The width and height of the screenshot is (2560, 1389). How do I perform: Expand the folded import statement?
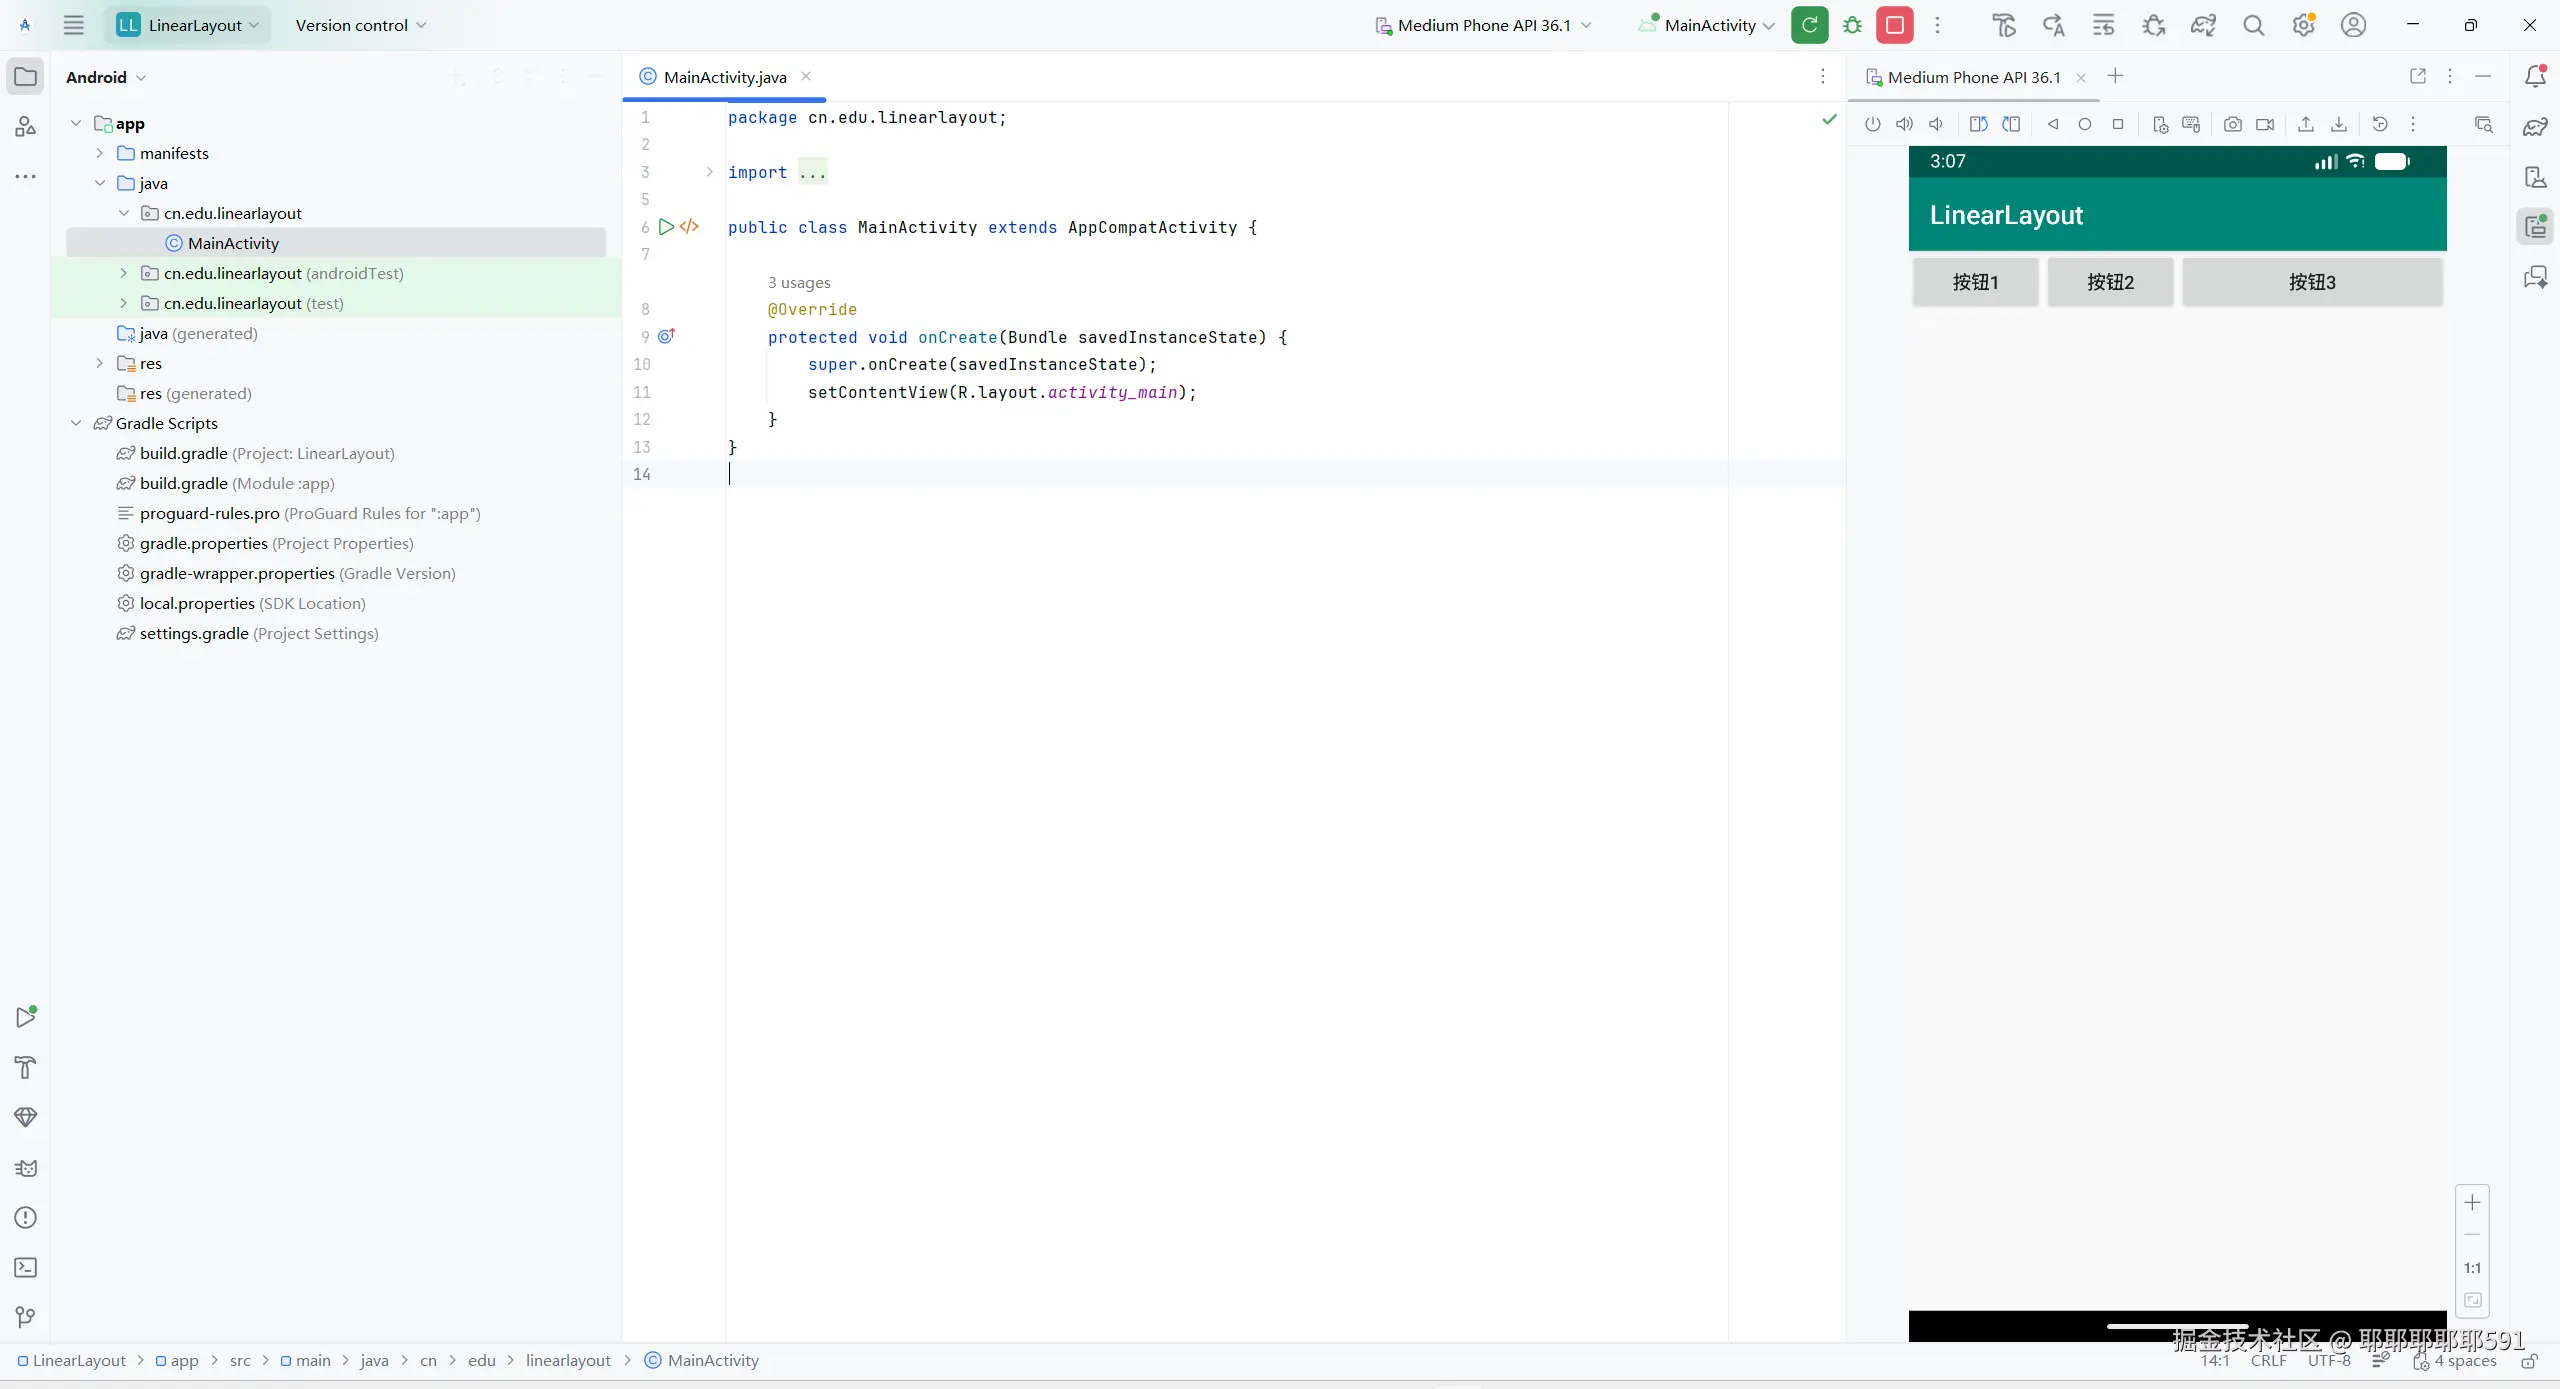click(x=709, y=172)
